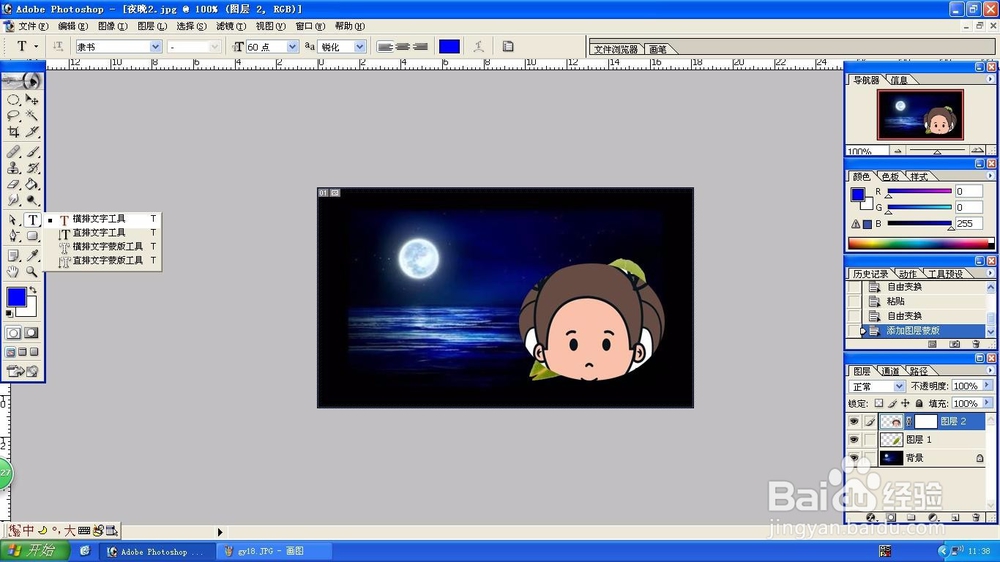The image size is (1000, 562).
Task: Swap foreground and background colors
Action: coord(33,290)
